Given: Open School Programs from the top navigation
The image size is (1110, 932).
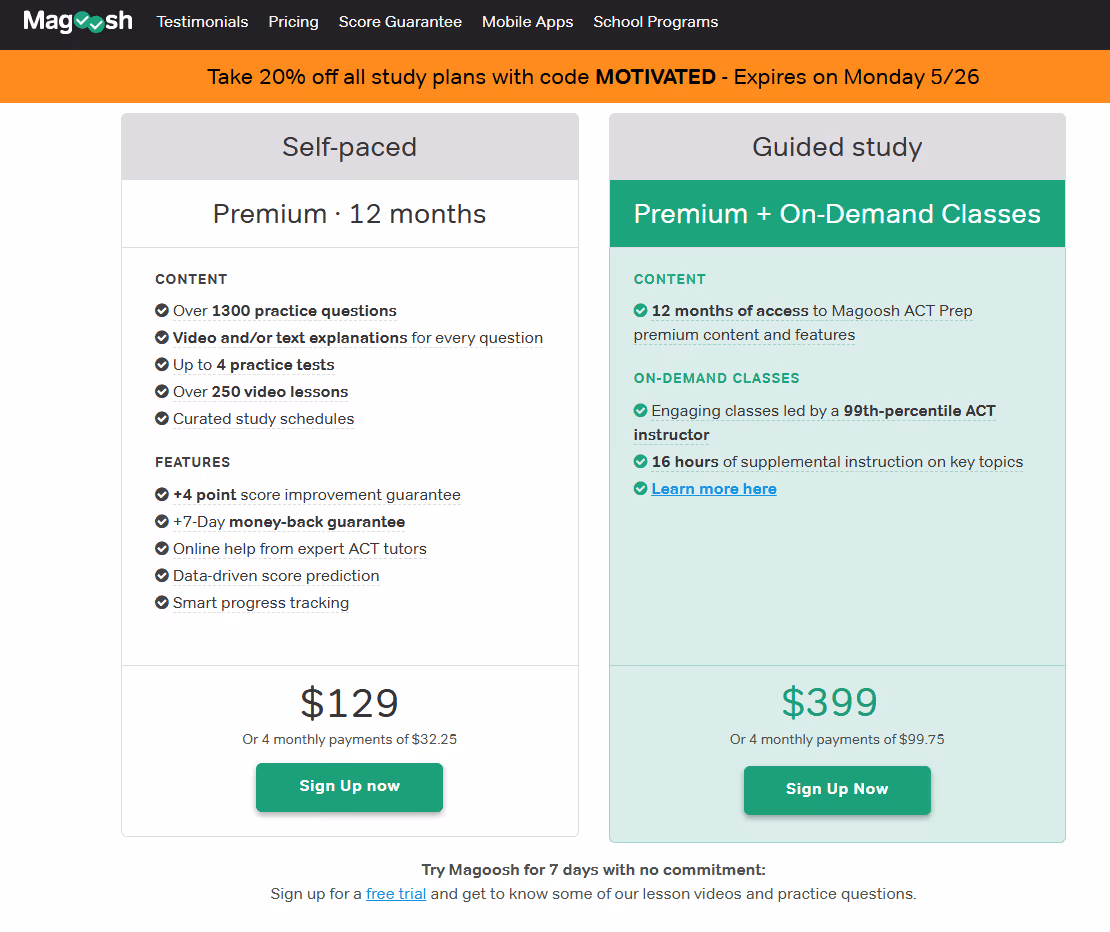Looking at the screenshot, I should (656, 22).
